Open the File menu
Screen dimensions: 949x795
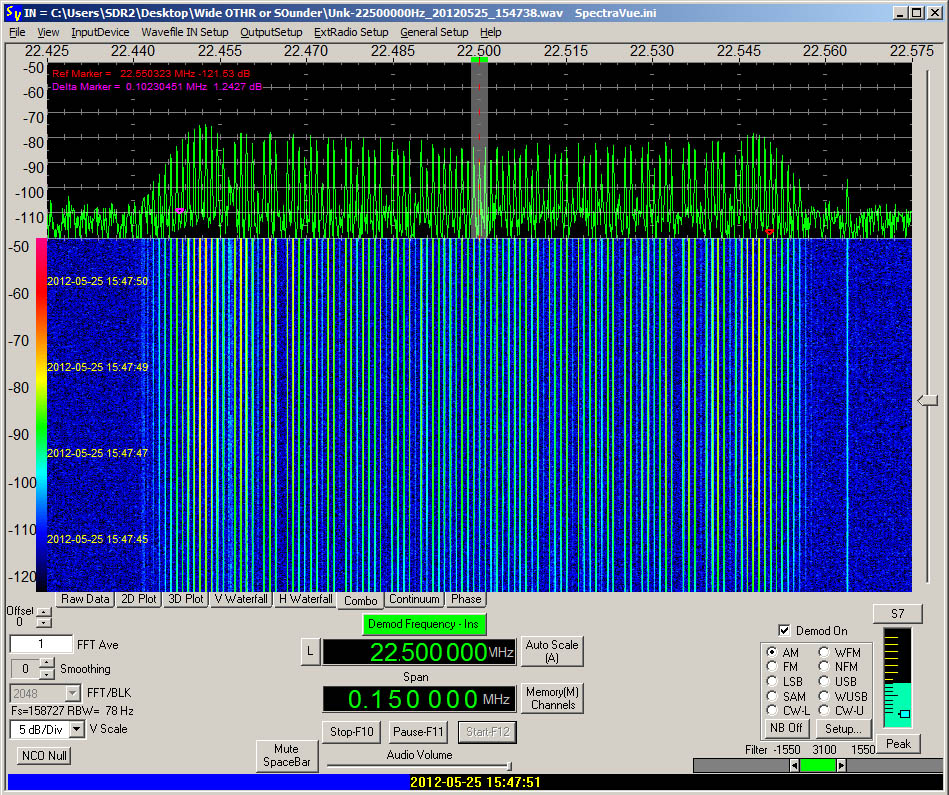coord(17,32)
